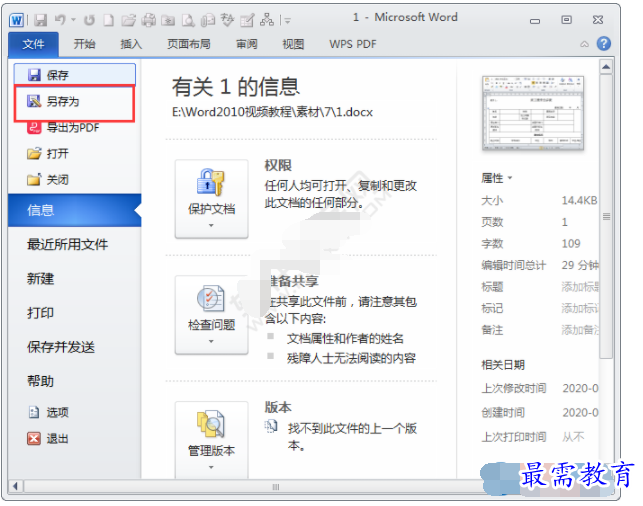
Task: Open the 文件 tab
Action: point(33,44)
